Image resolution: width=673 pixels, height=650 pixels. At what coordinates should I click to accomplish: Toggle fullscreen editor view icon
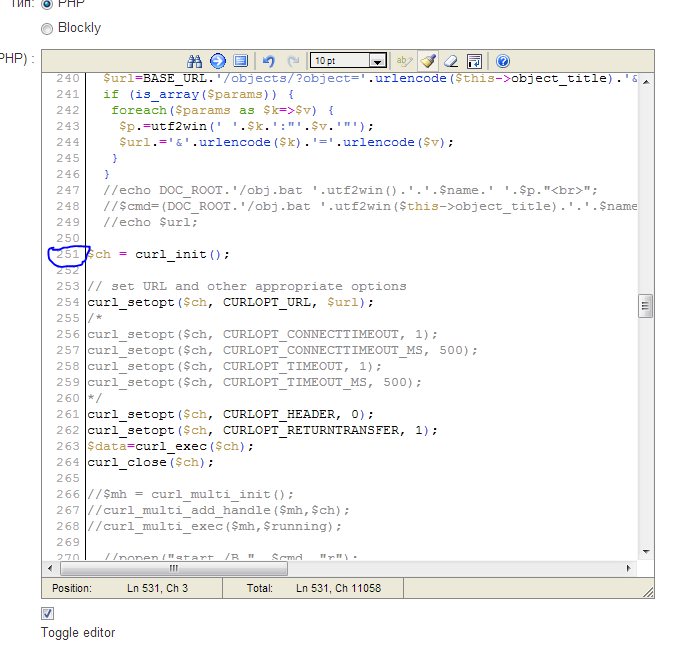pos(241,61)
